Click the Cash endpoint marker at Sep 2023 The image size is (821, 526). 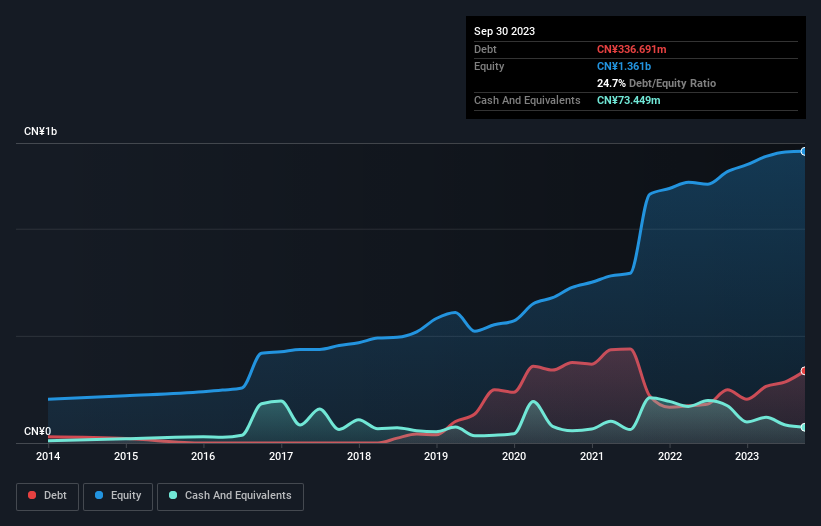coord(804,427)
